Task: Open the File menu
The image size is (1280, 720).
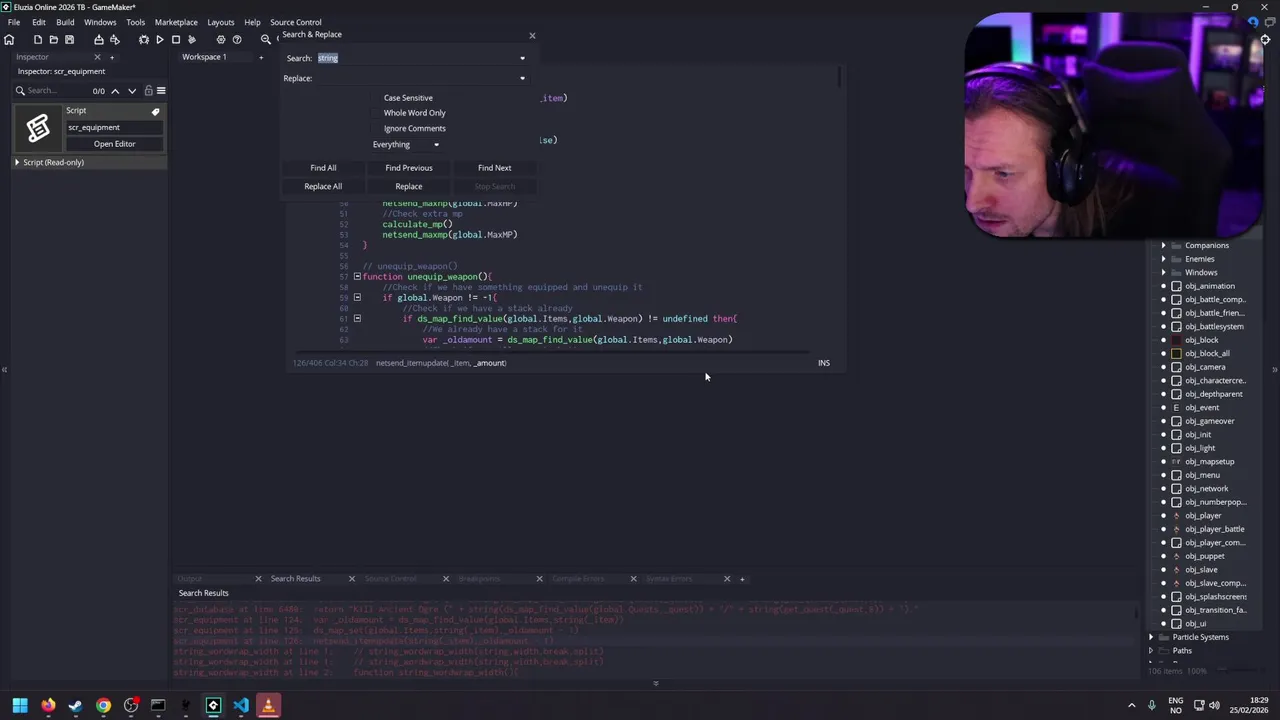Action: click(14, 22)
